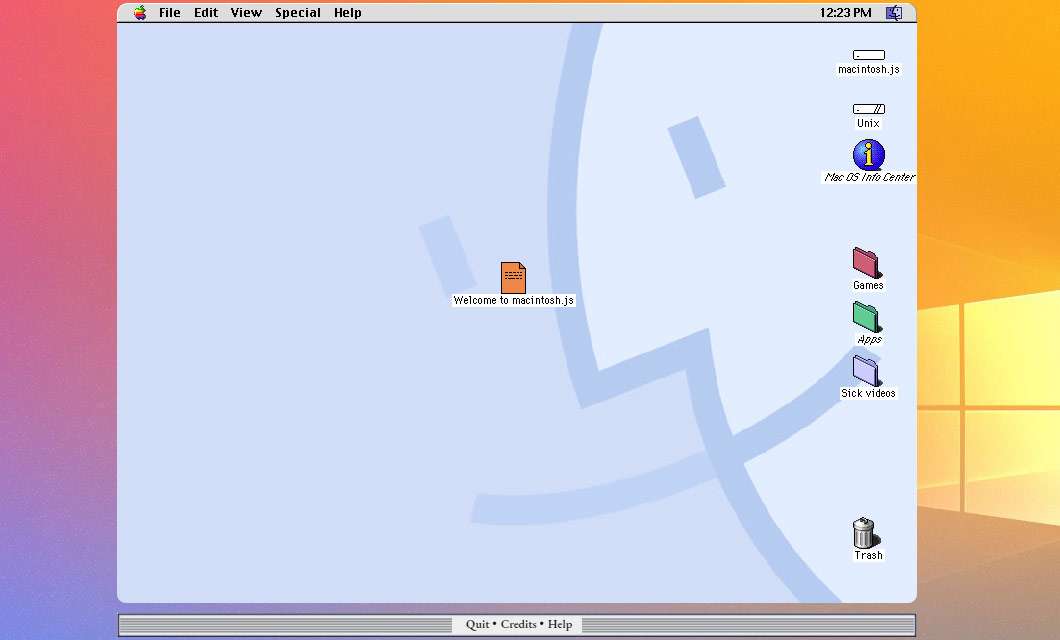Open the Help menu in menu bar
The image size is (1060, 640).
point(347,13)
